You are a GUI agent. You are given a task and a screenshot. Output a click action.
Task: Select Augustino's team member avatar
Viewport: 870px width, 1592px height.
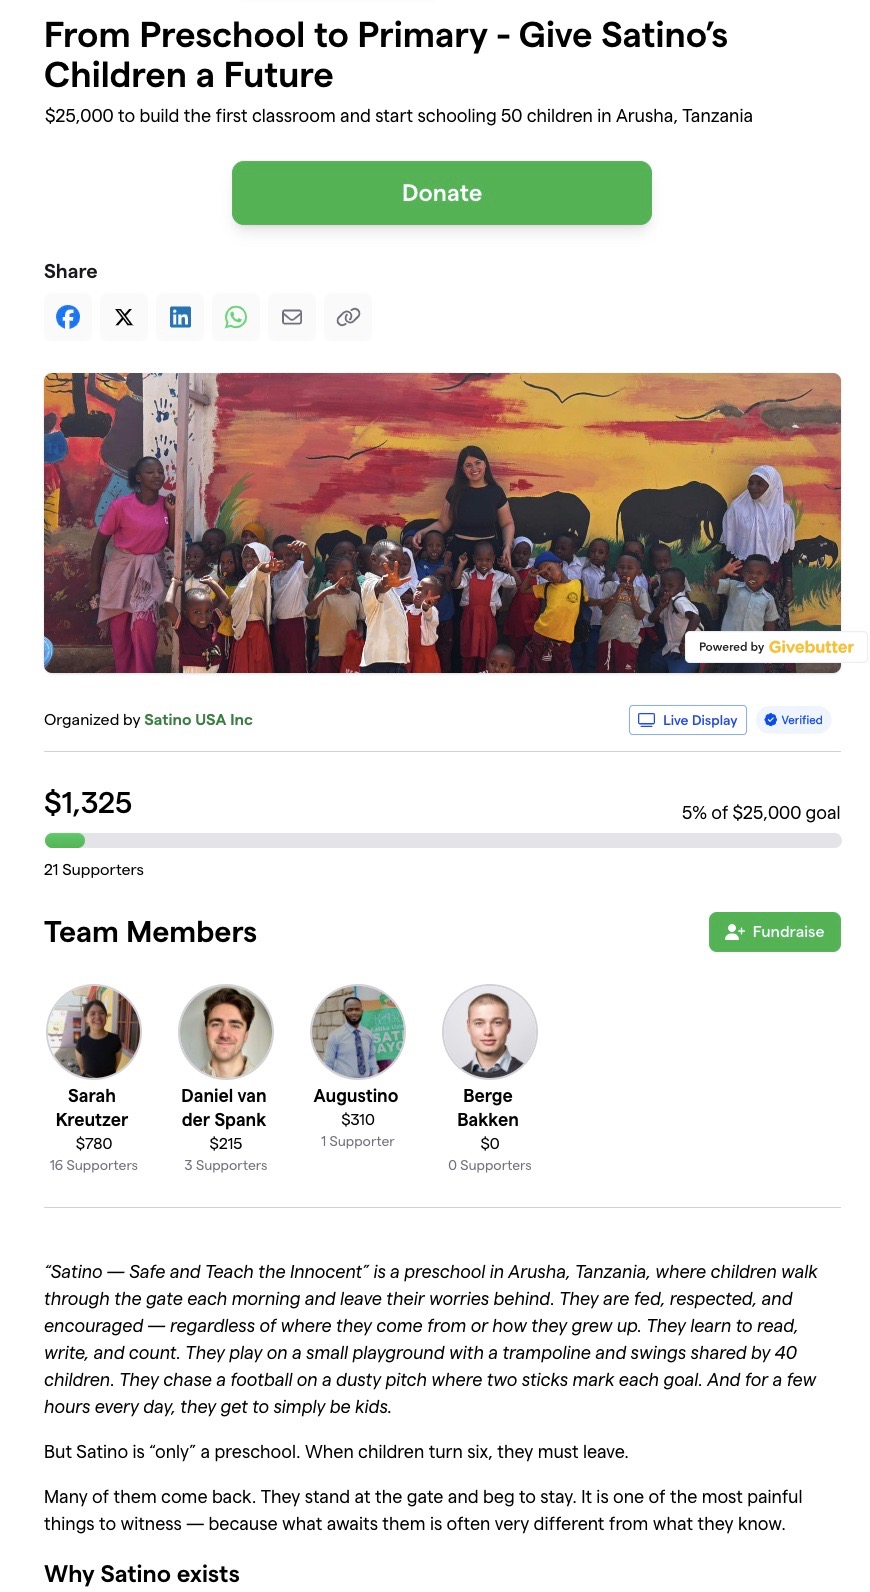coord(358,1032)
